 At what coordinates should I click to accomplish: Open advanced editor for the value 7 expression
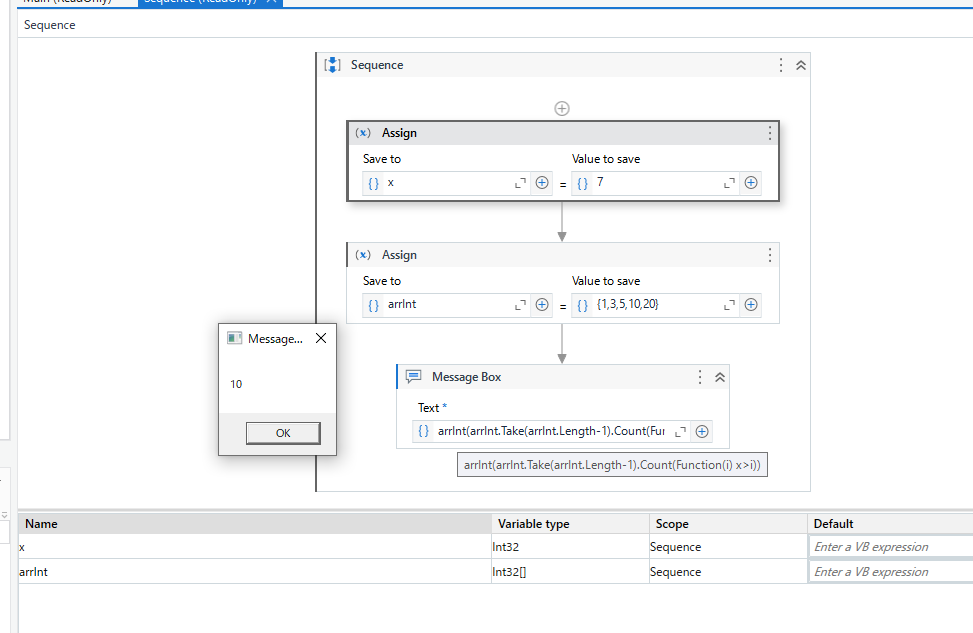(727, 183)
